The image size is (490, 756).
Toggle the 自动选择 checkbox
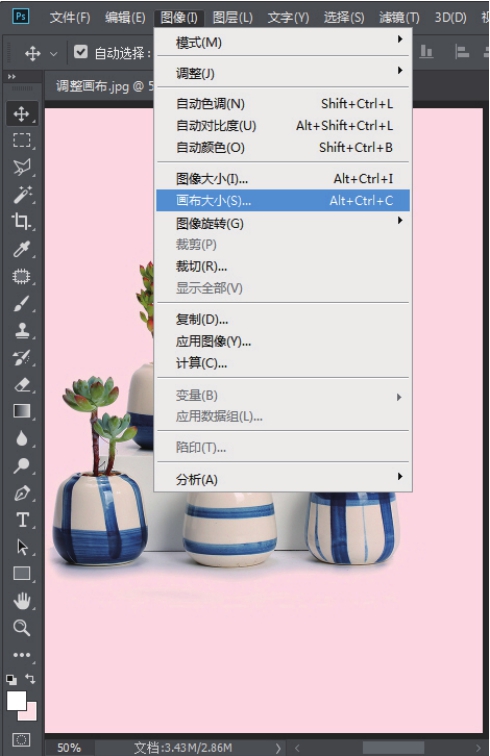(81, 52)
